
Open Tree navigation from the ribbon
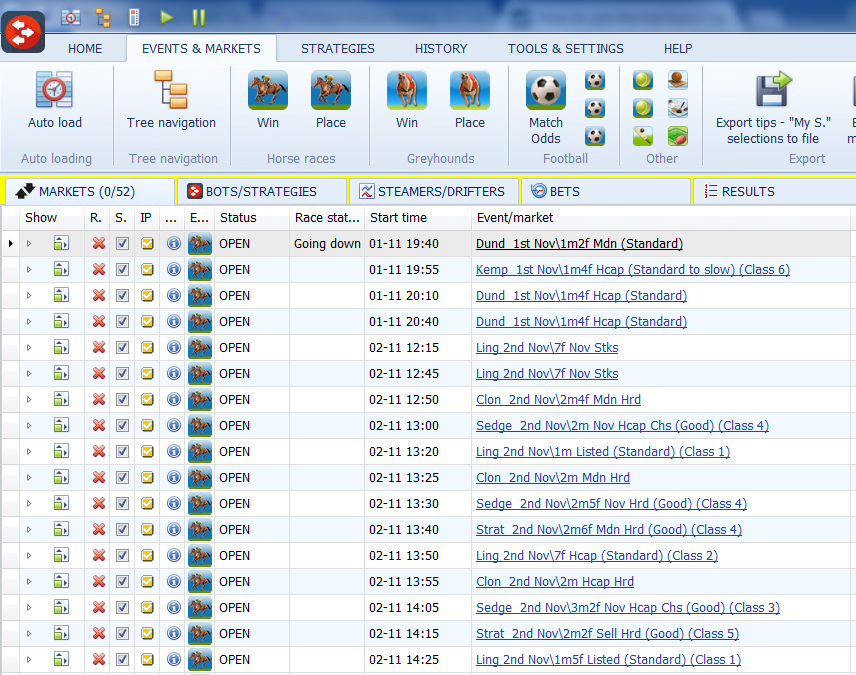click(x=171, y=100)
